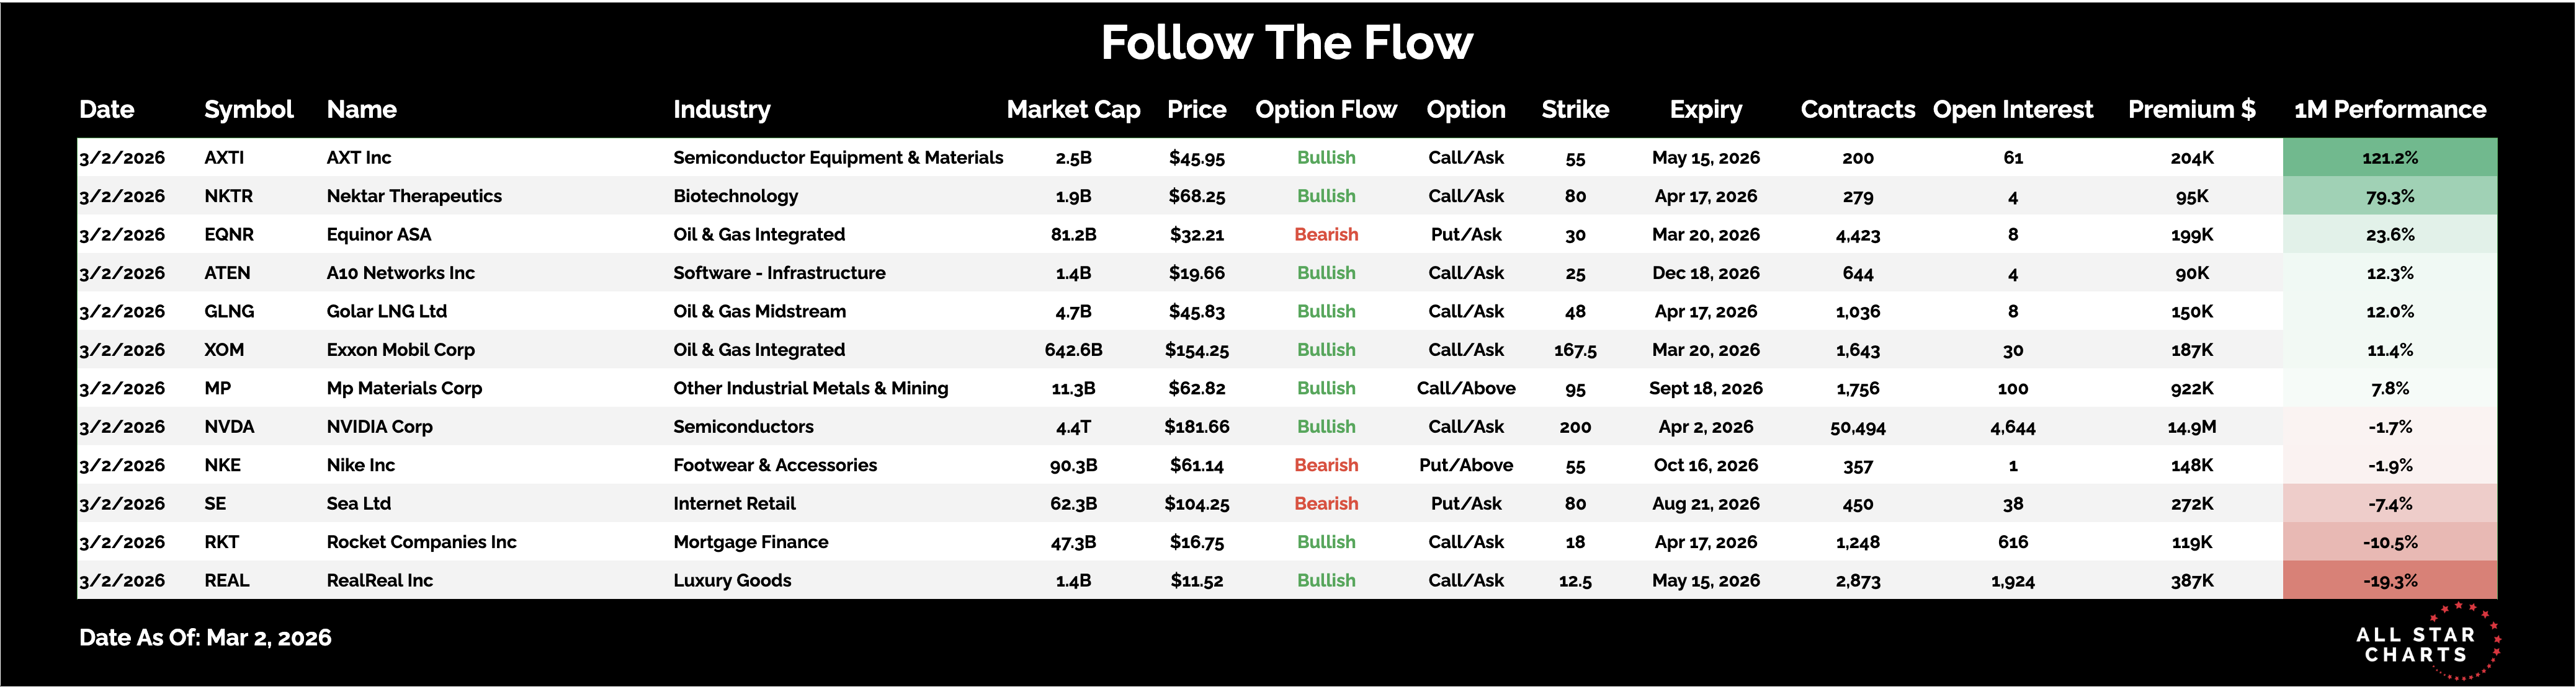Image resolution: width=2576 pixels, height=687 pixels.
Task: Click the Exxon Mobil Corp name
Action: click(400, 350)
